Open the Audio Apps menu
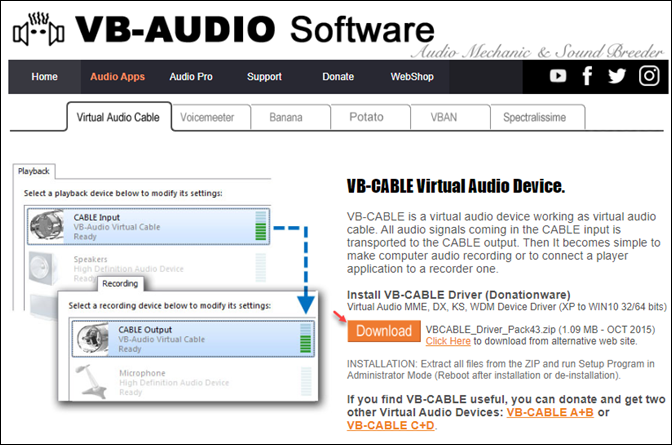Image resolution: width=672 pixels, height=445 pixels. coord(117,77)
